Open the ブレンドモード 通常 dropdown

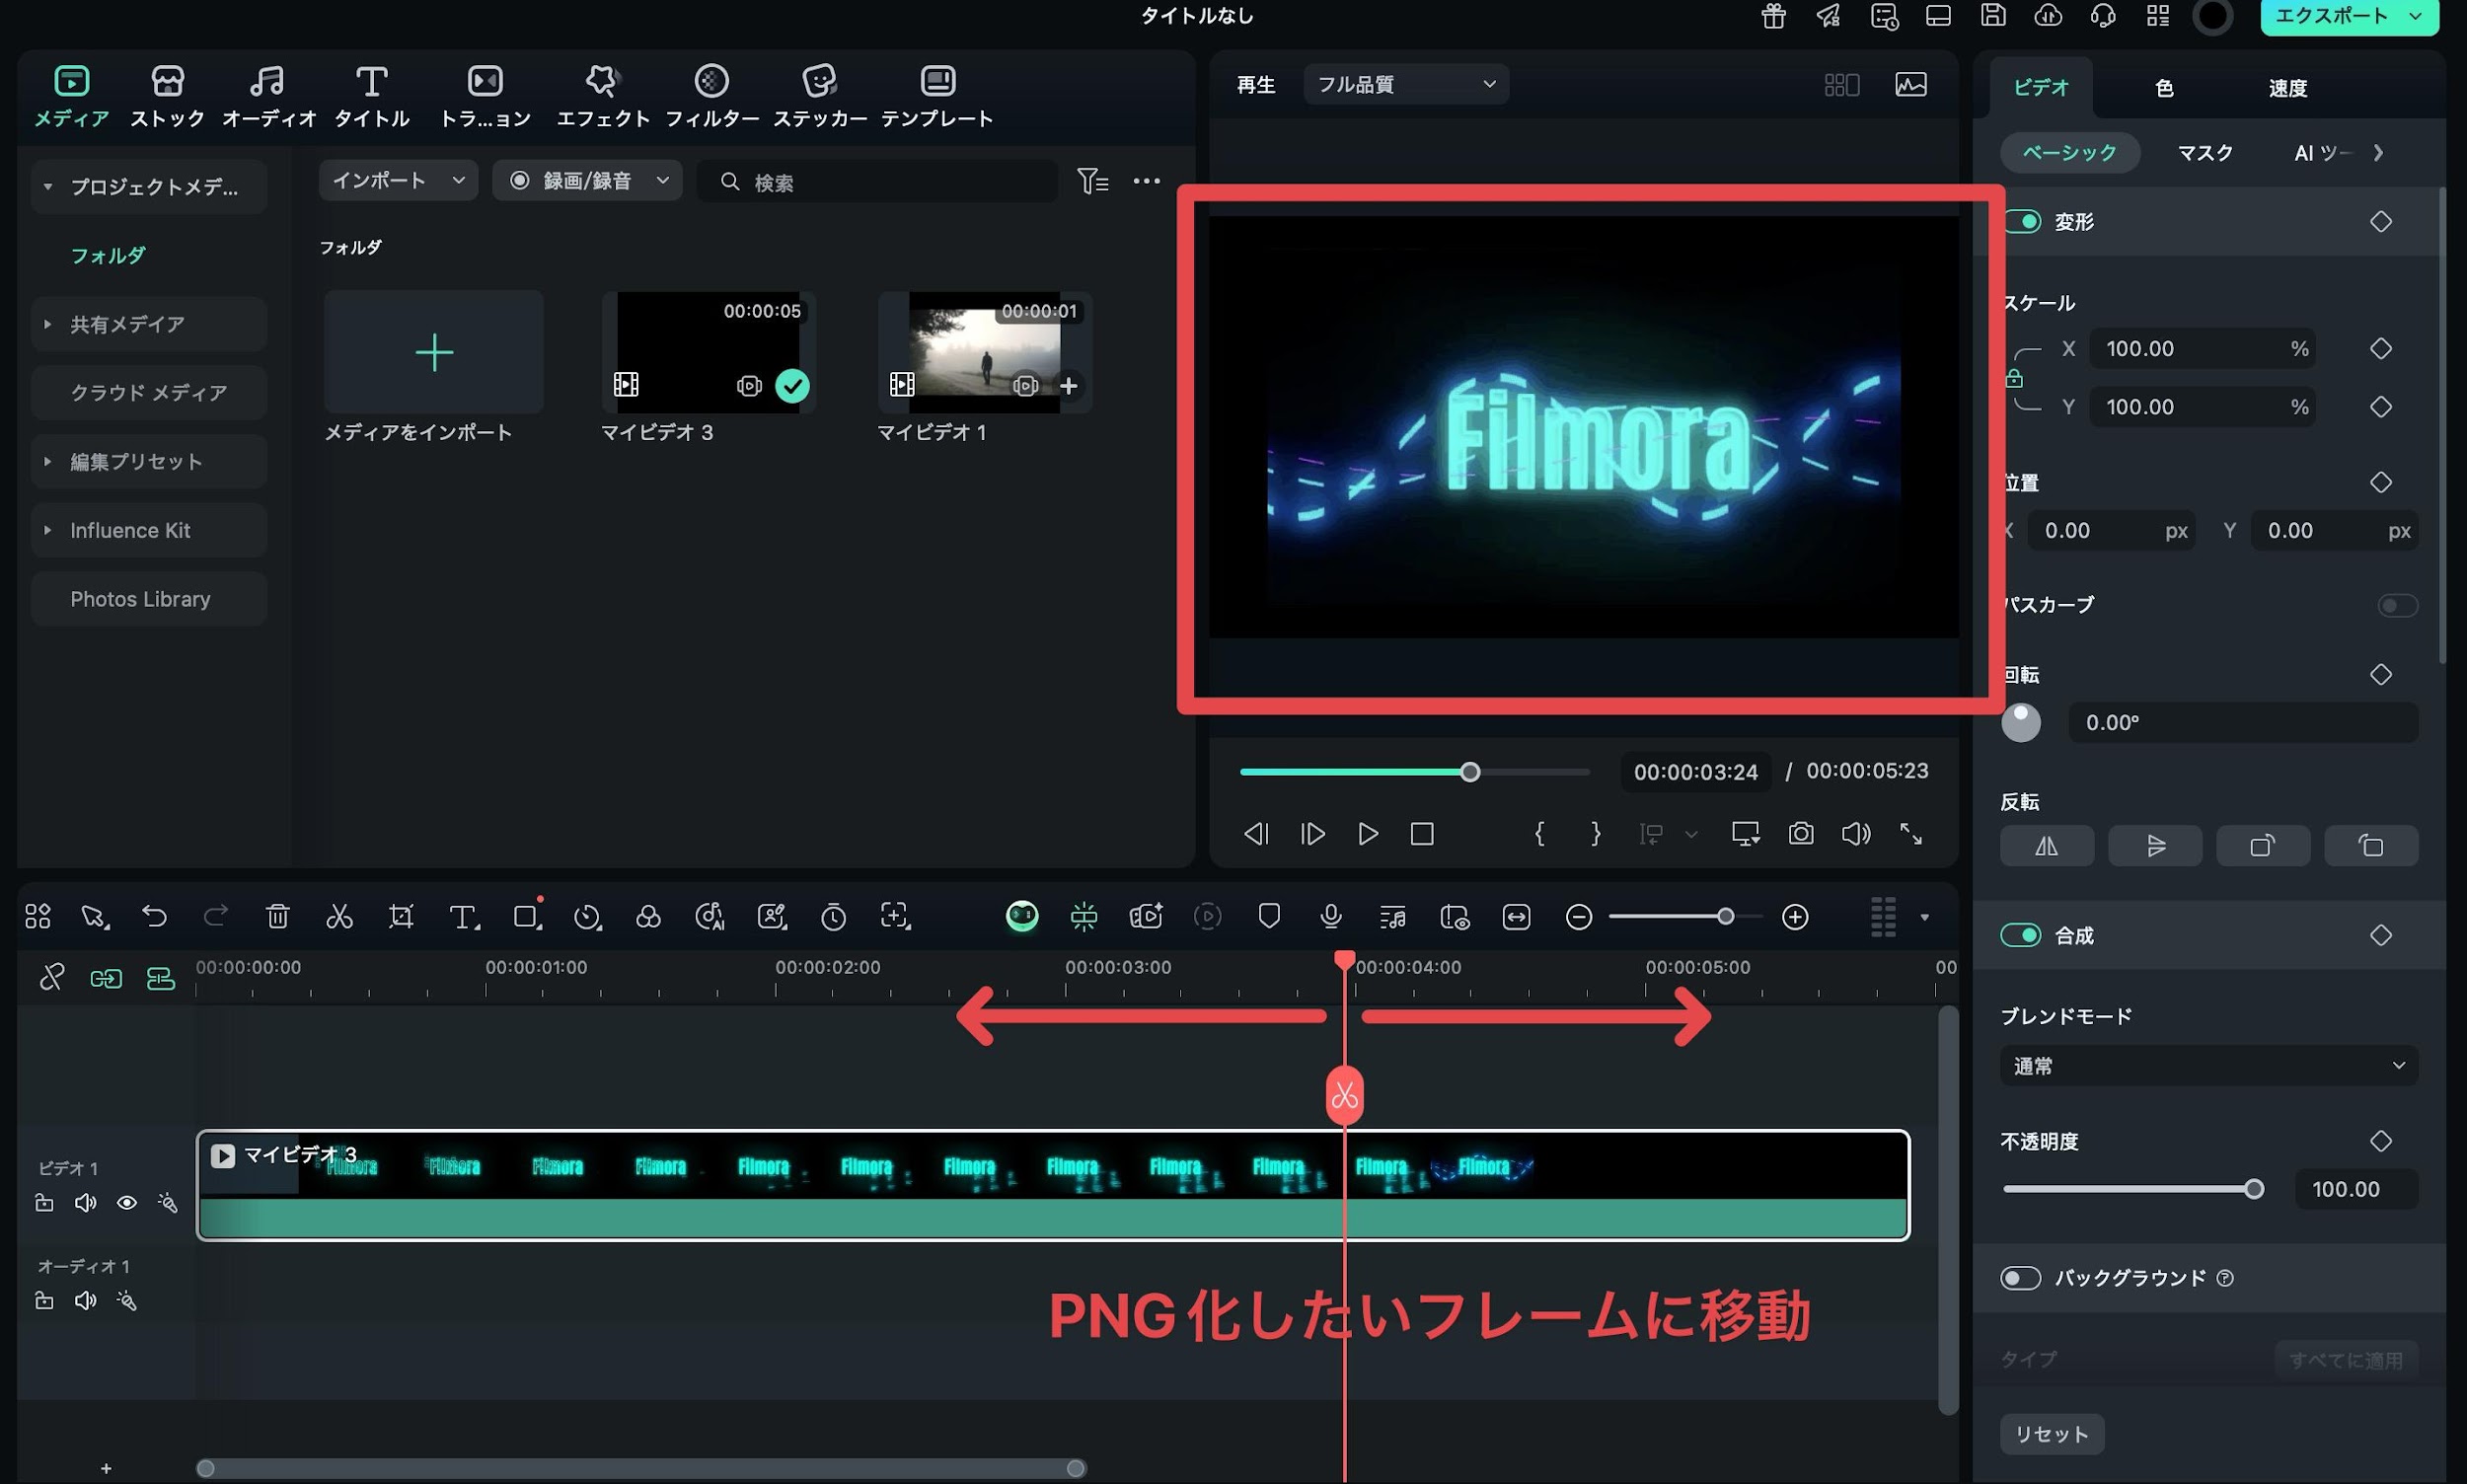click(2208, 1065)
